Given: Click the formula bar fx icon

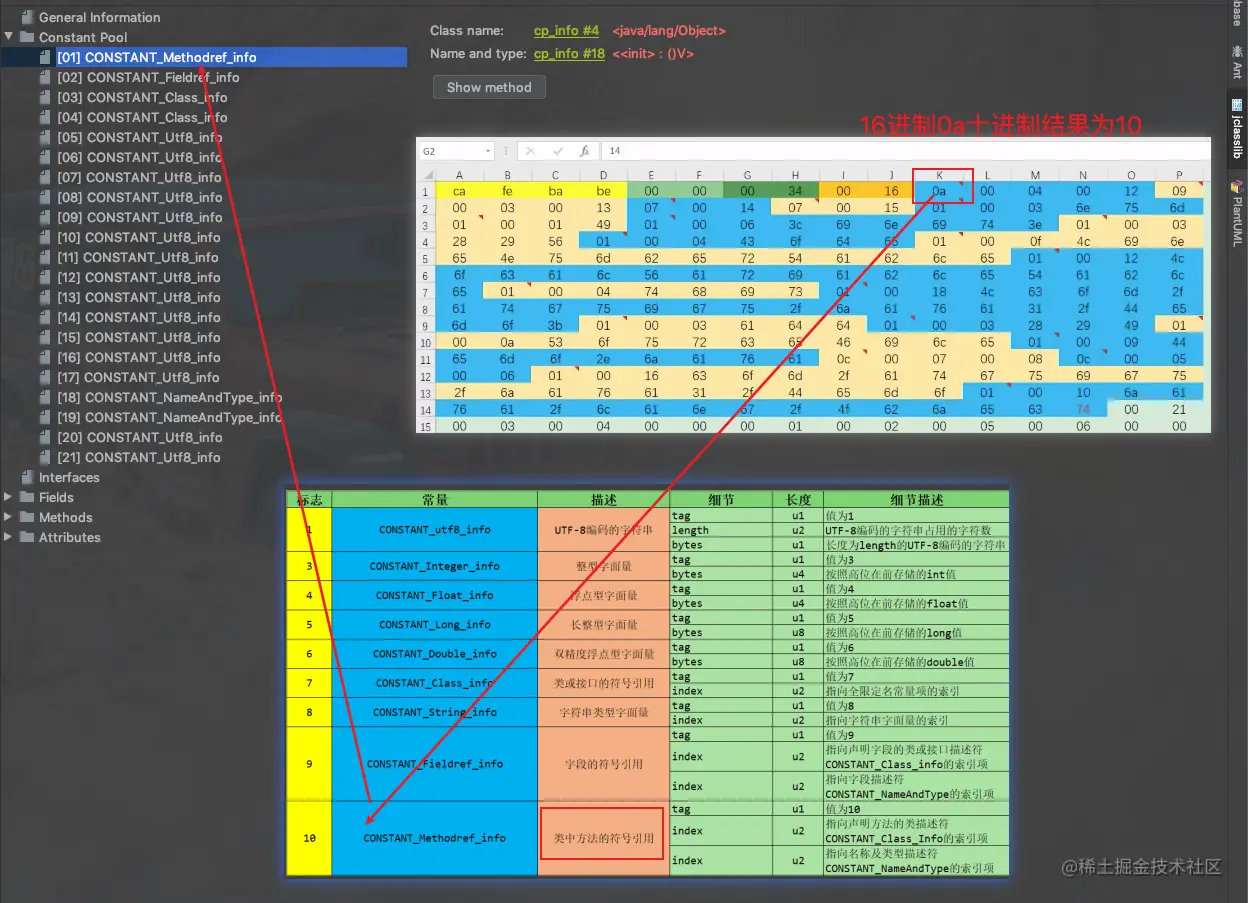Looking at the screenshot, I should [585, 151].
